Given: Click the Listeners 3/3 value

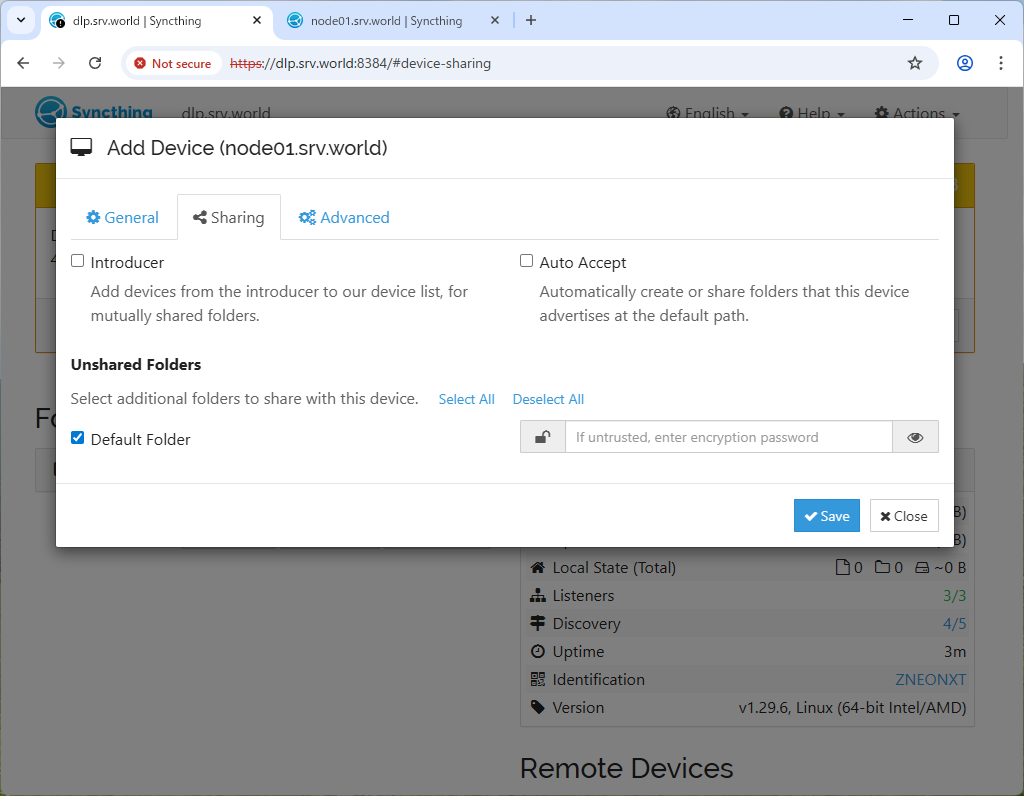Looking at the screenshot, I should point(954,596).
